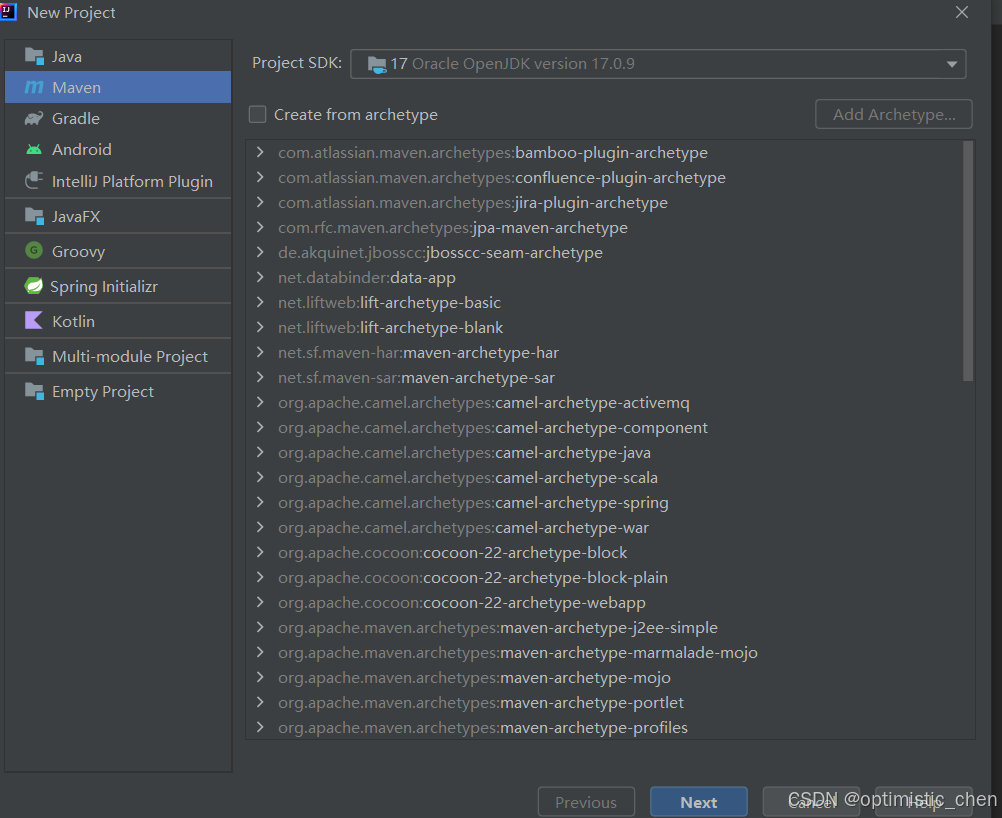Click the Multi-module Project icon
Viewport: 1002px width, 818px height.
[x=34, y=355]
